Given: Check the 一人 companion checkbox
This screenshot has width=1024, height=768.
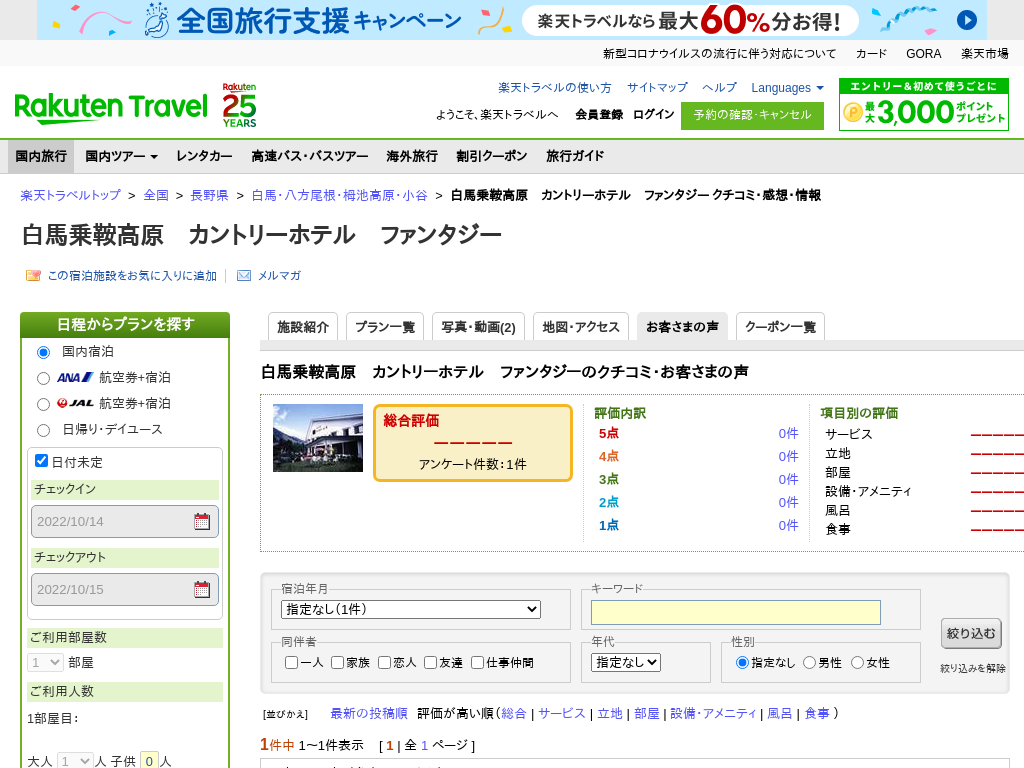Looking at the screenshot, I should 291,663.
